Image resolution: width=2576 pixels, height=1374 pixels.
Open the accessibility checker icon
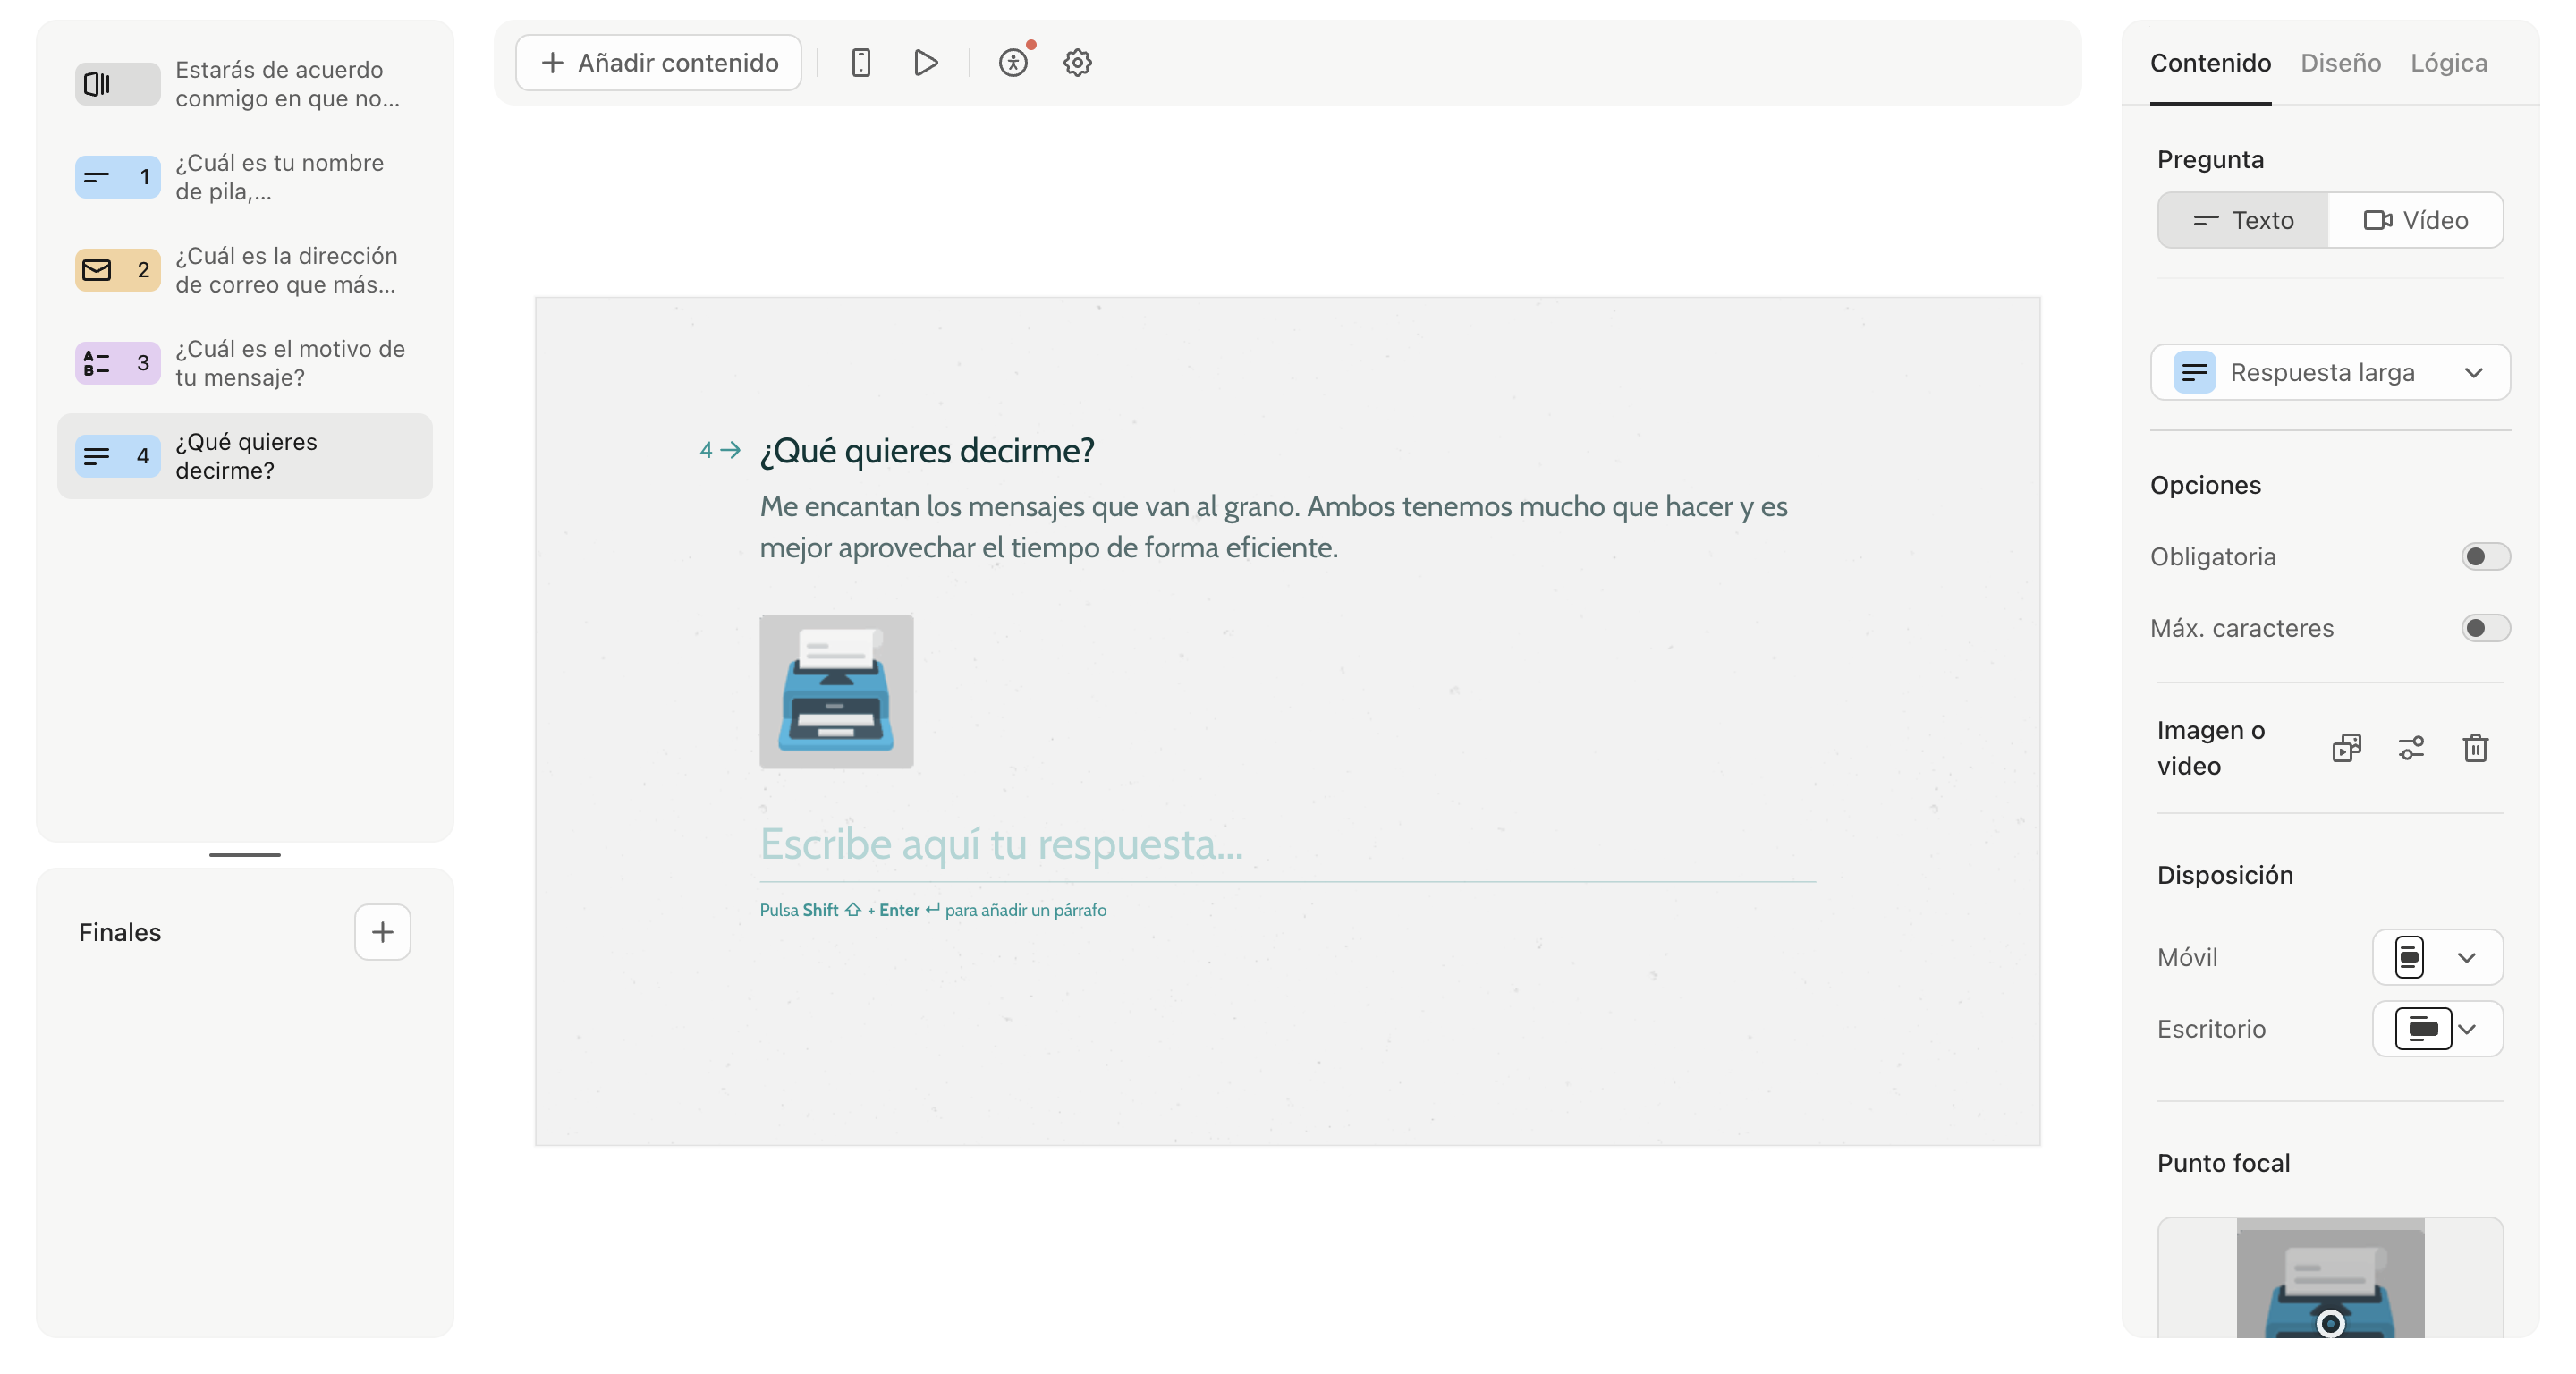click(x=1013, y=62)
